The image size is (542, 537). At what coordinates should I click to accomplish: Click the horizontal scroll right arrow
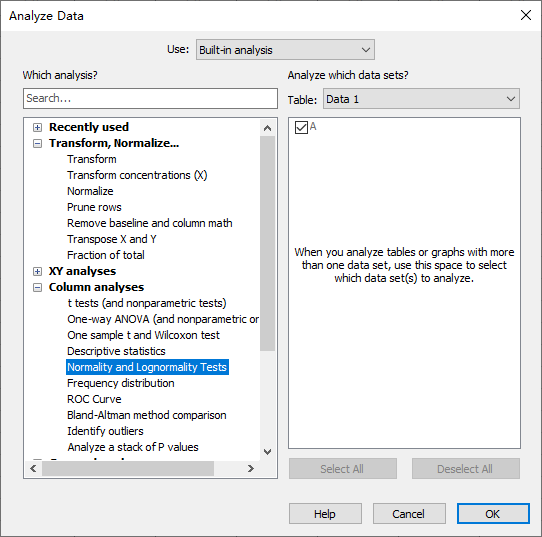point(251,469)
